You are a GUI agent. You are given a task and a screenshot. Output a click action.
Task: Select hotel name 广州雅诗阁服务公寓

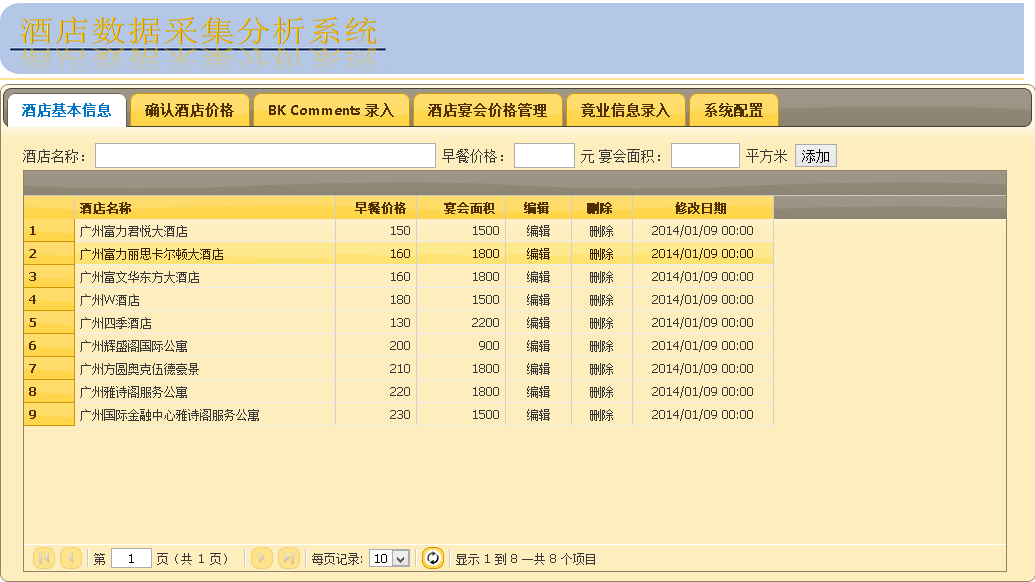click(x=133, y=393)
